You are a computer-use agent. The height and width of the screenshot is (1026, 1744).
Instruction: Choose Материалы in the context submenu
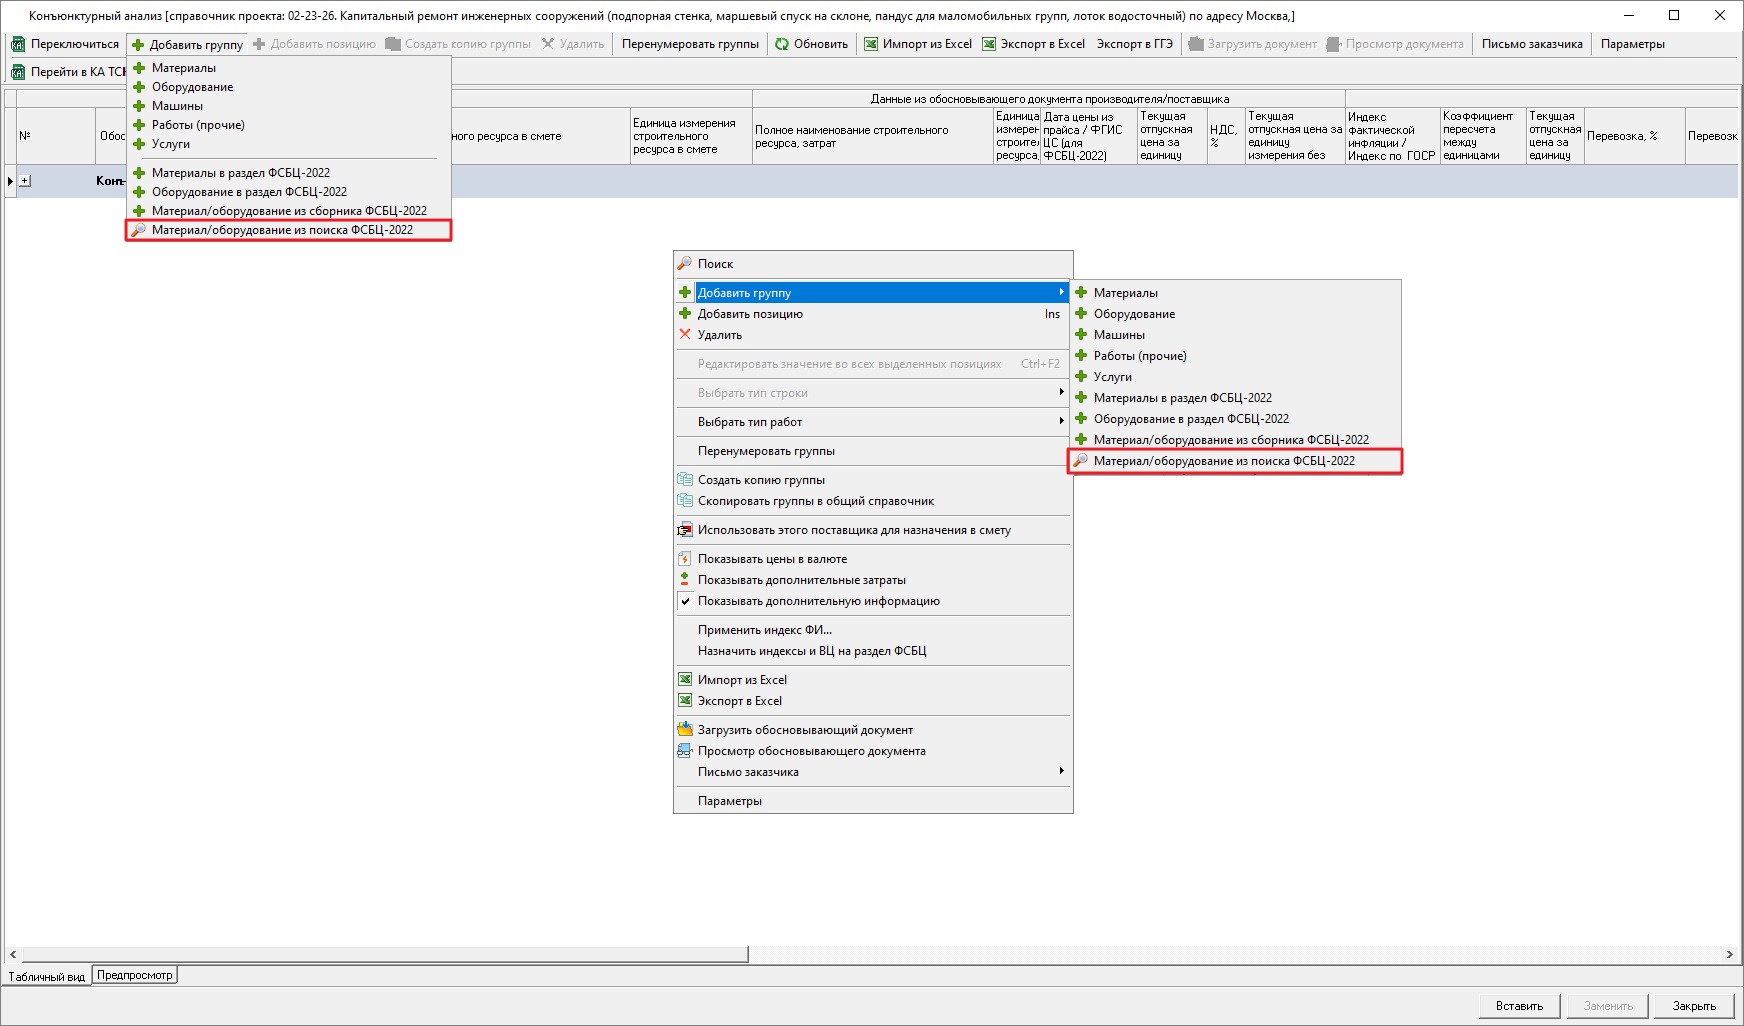click(1235, 293)
